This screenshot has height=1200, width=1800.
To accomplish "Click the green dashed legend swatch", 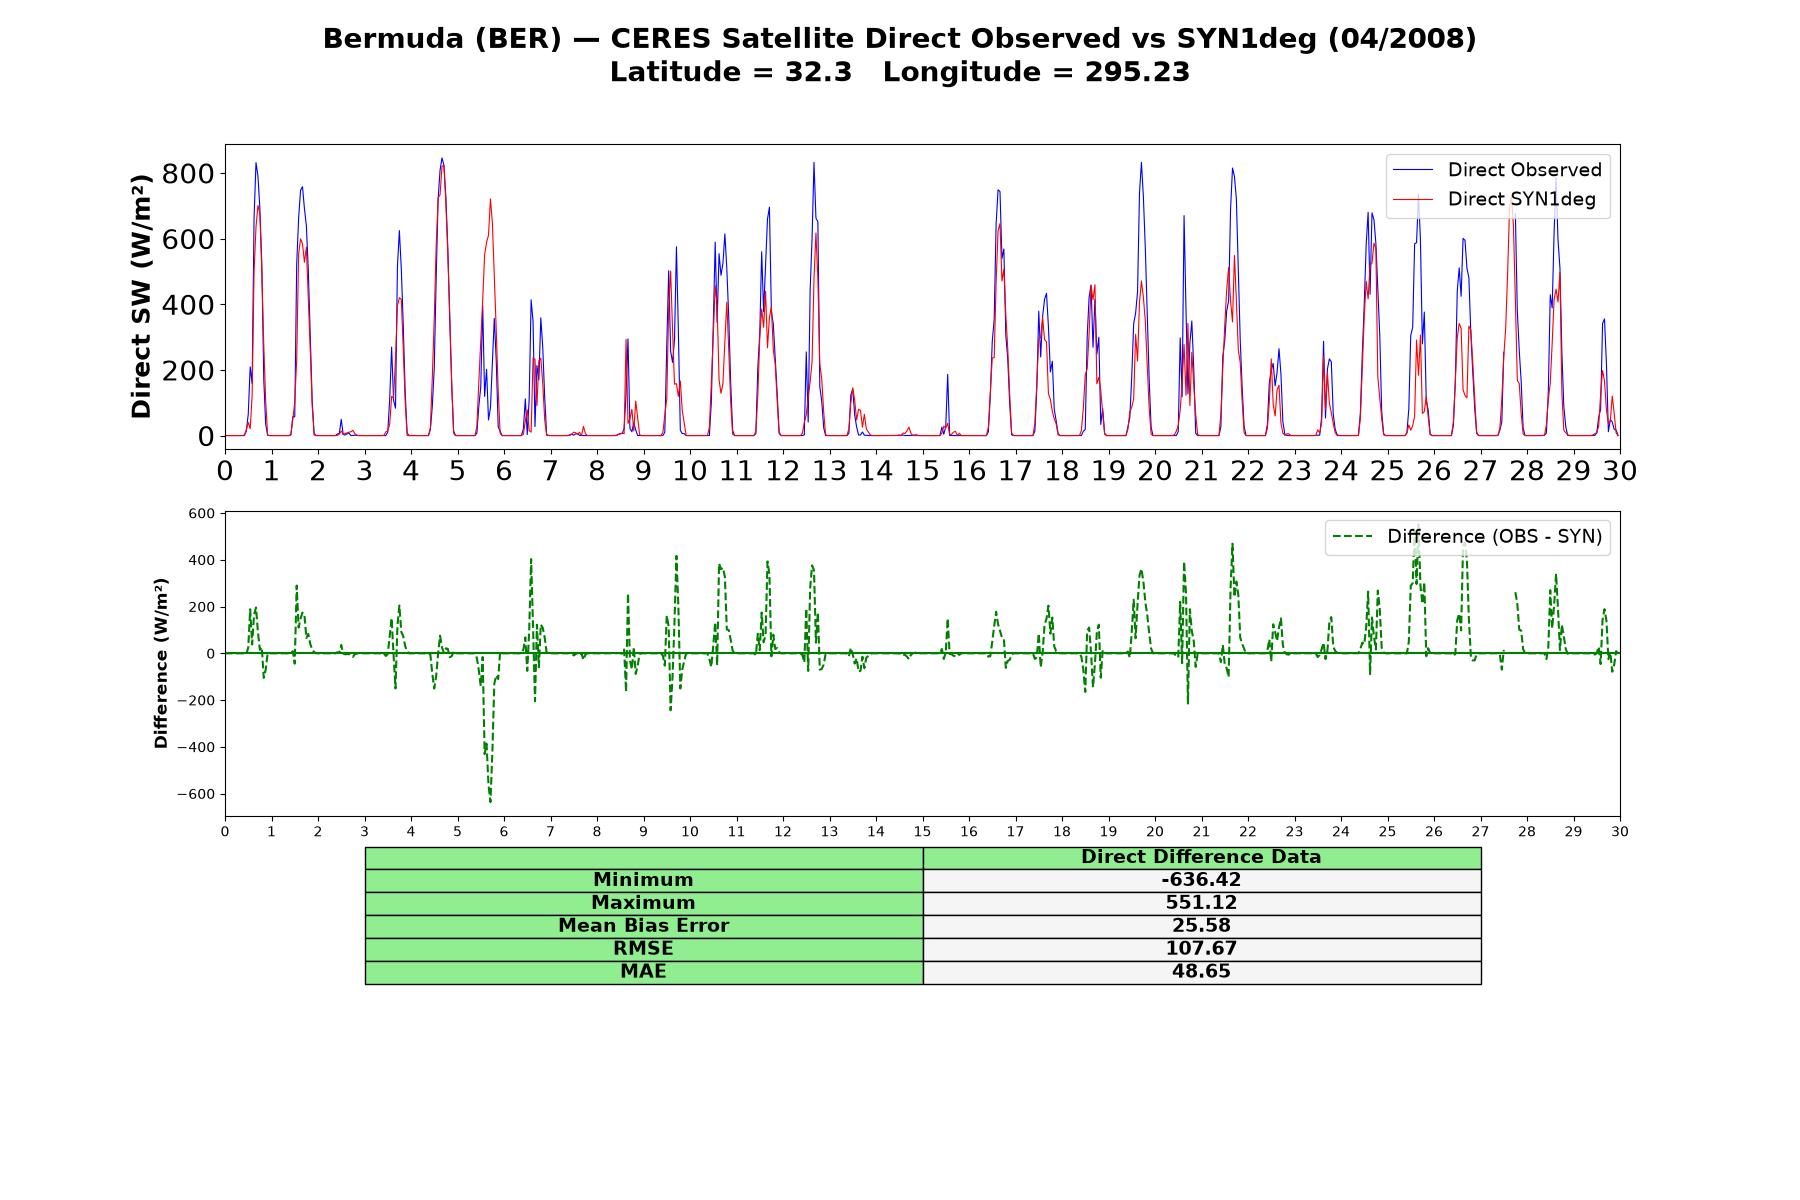I will point(1352,537).
